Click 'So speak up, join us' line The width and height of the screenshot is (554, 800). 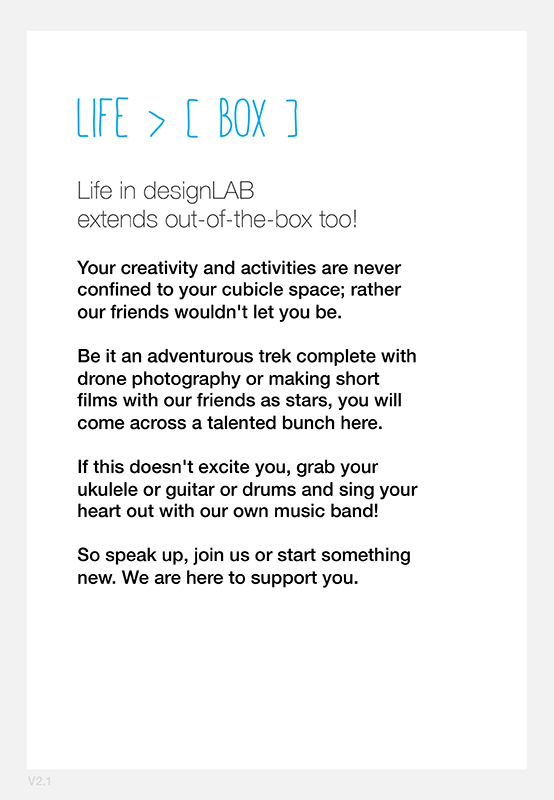pos(244,556)
